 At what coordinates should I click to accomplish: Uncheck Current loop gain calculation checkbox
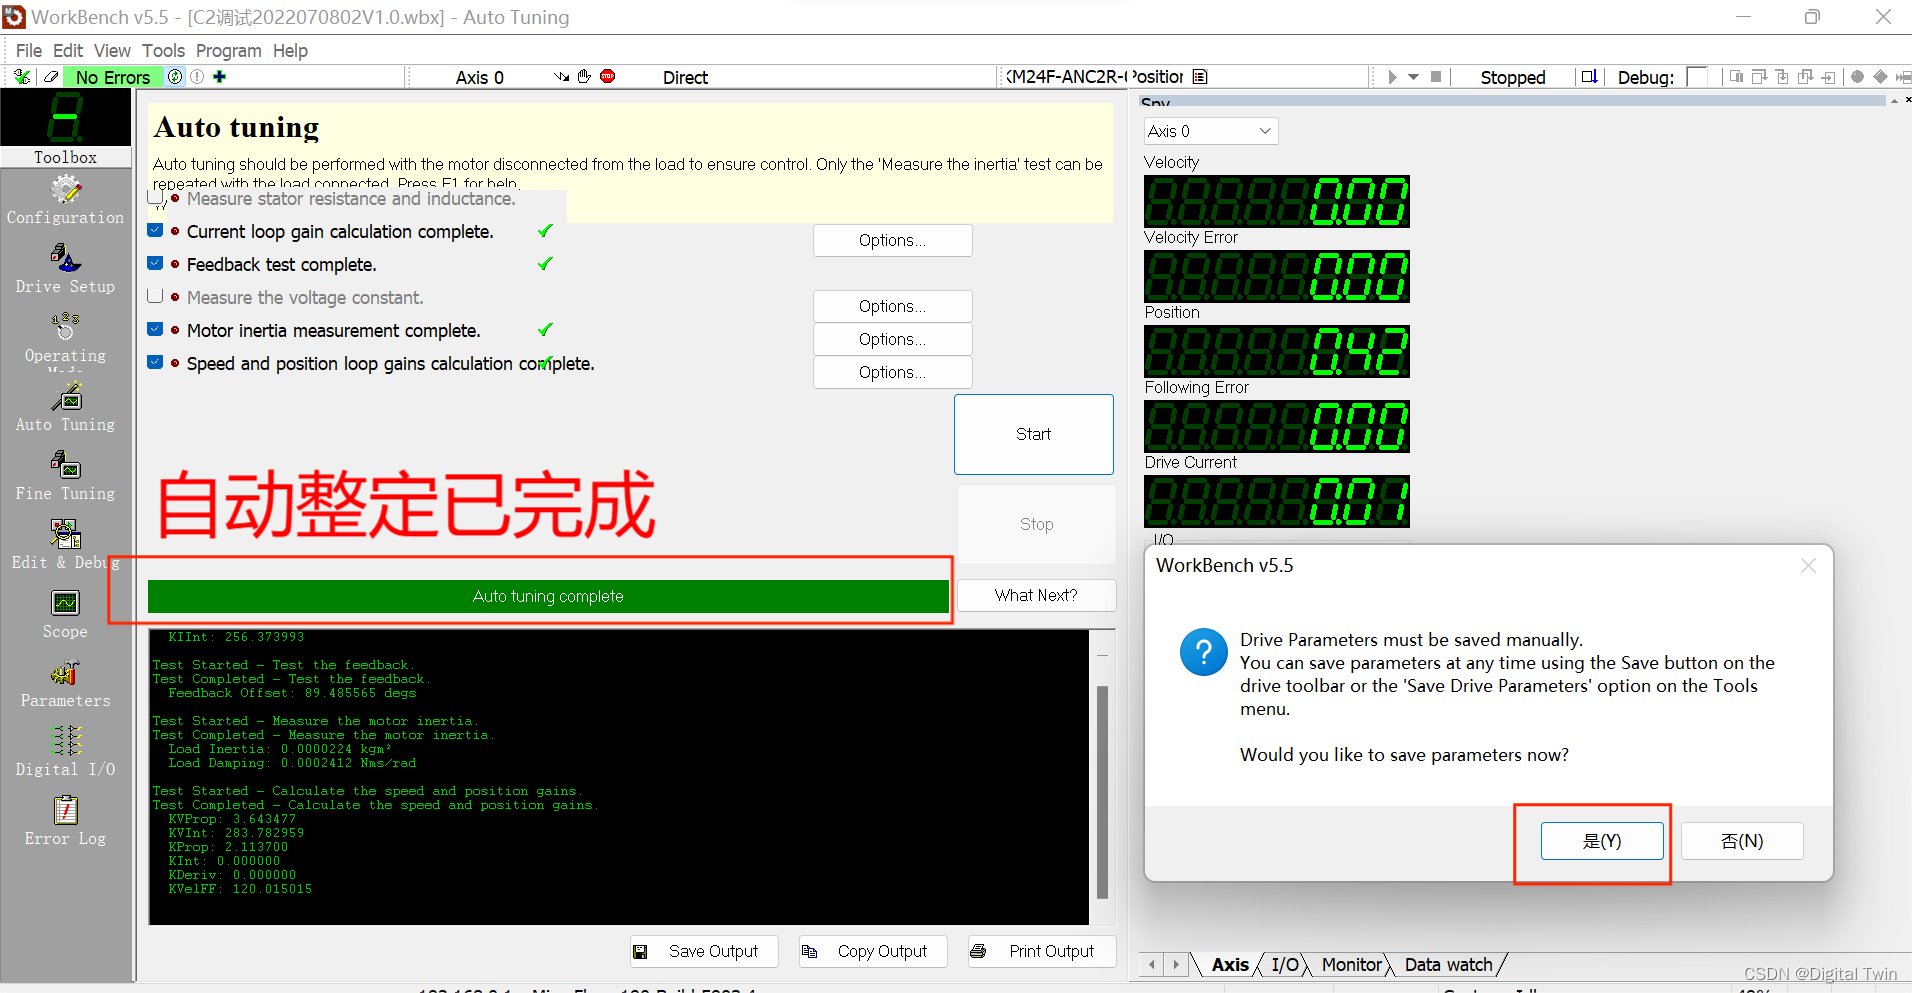155,230
